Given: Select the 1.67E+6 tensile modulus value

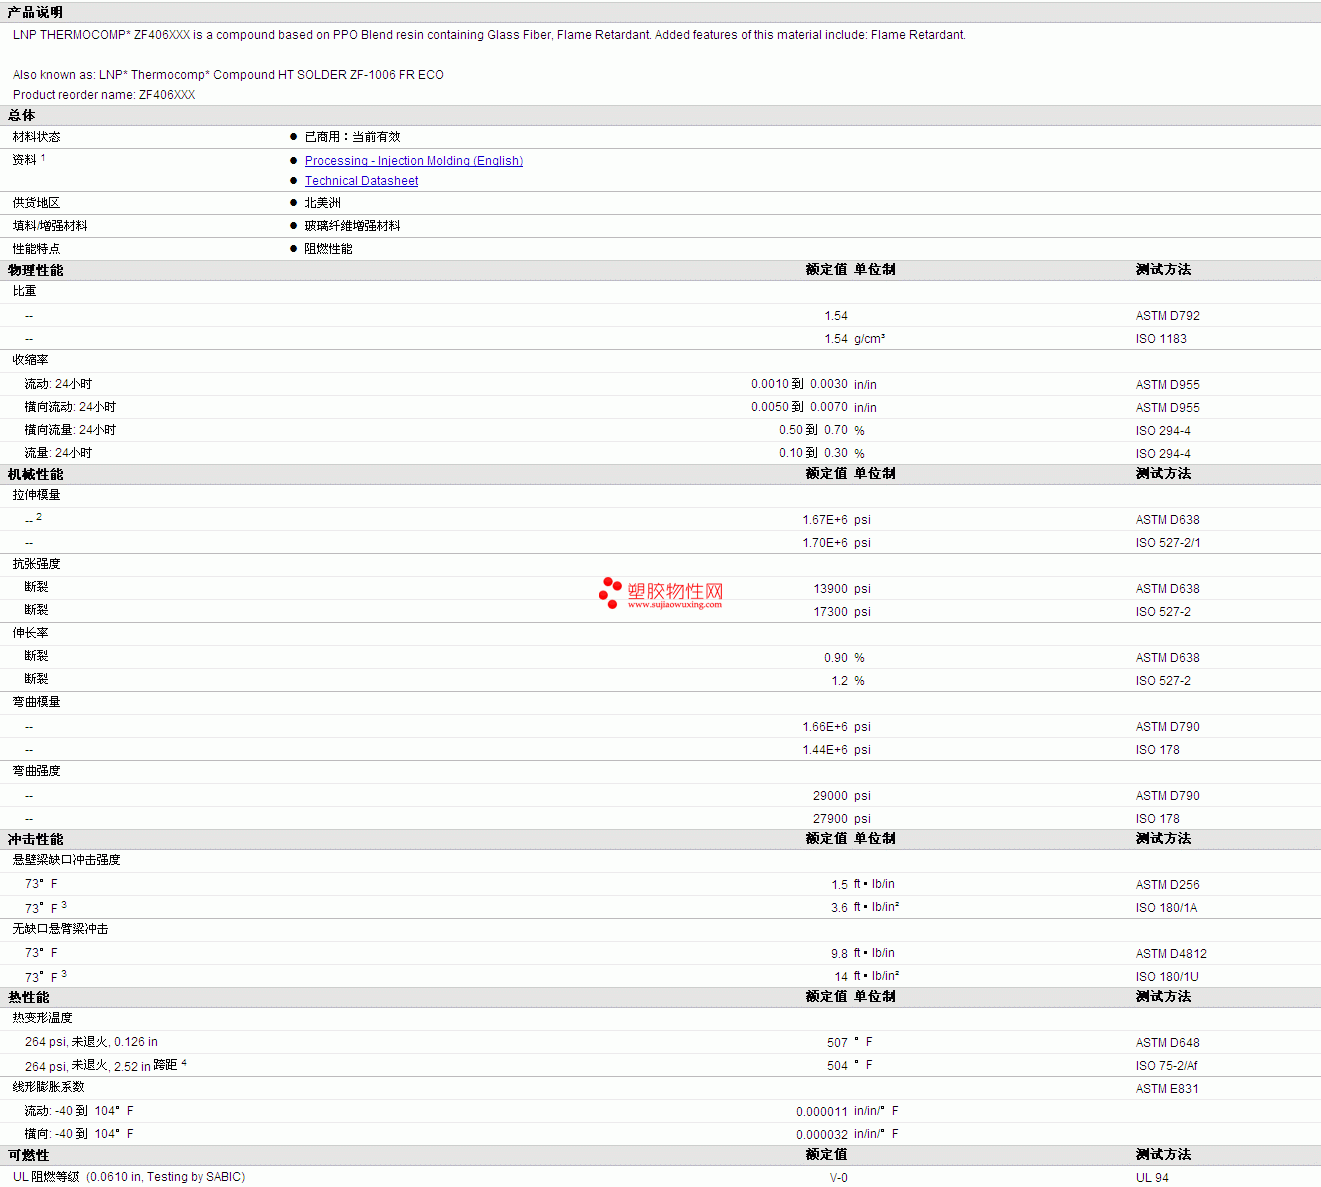Looking at the screenshot, I should coord(825,520).
